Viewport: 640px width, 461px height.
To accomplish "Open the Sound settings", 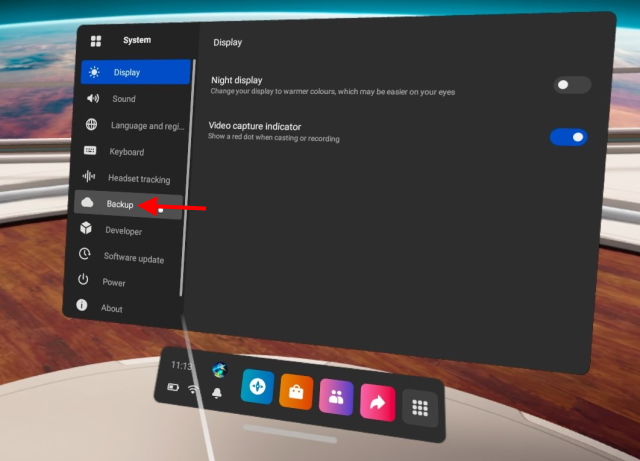I will (133, 98).
